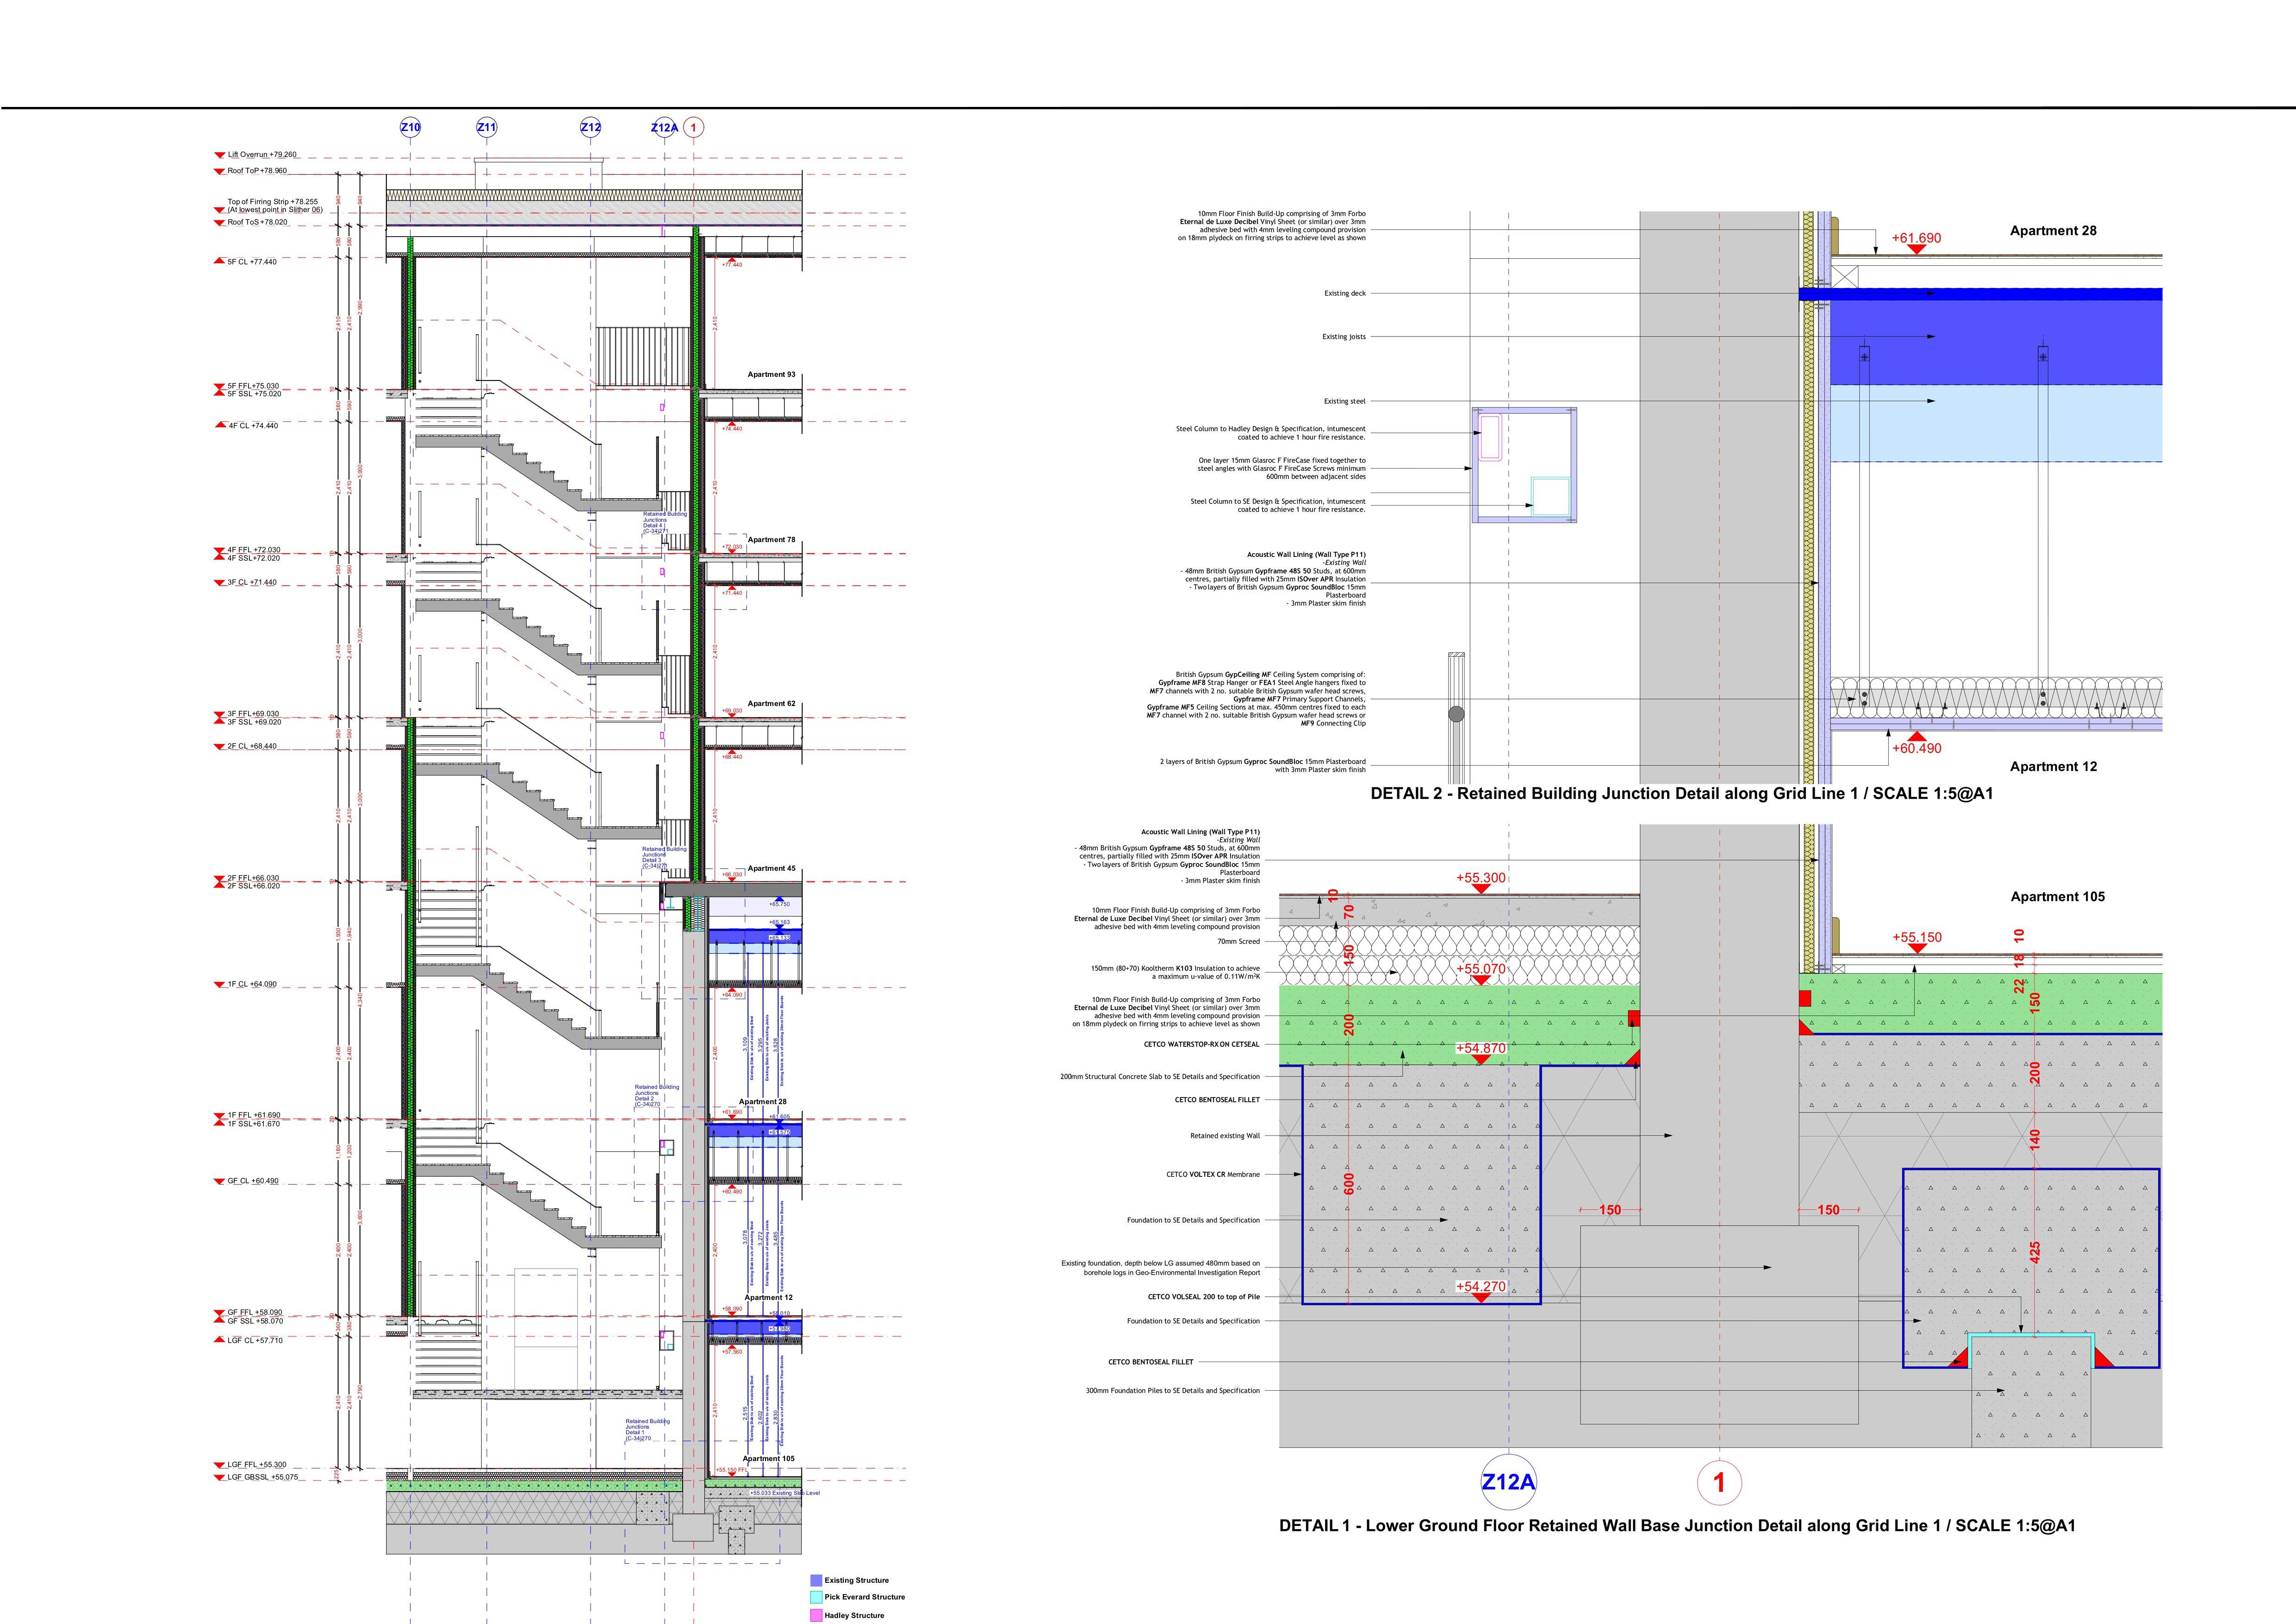The width and height of the screenshot is (2296, 1624).
Task: Click the Lift Overrun +79.260 level label
Action: coord(261,155)
